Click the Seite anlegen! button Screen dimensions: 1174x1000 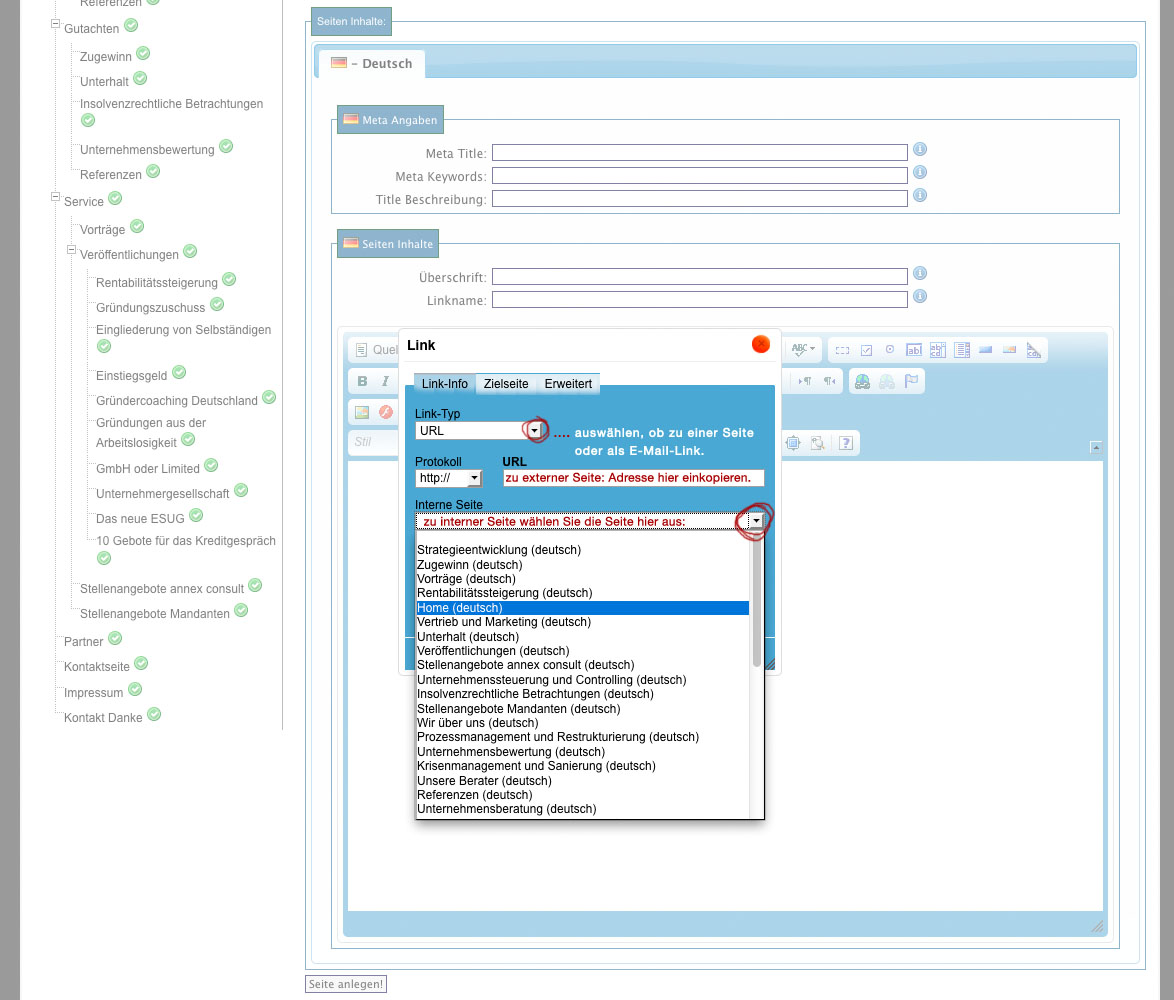[346, 984]
